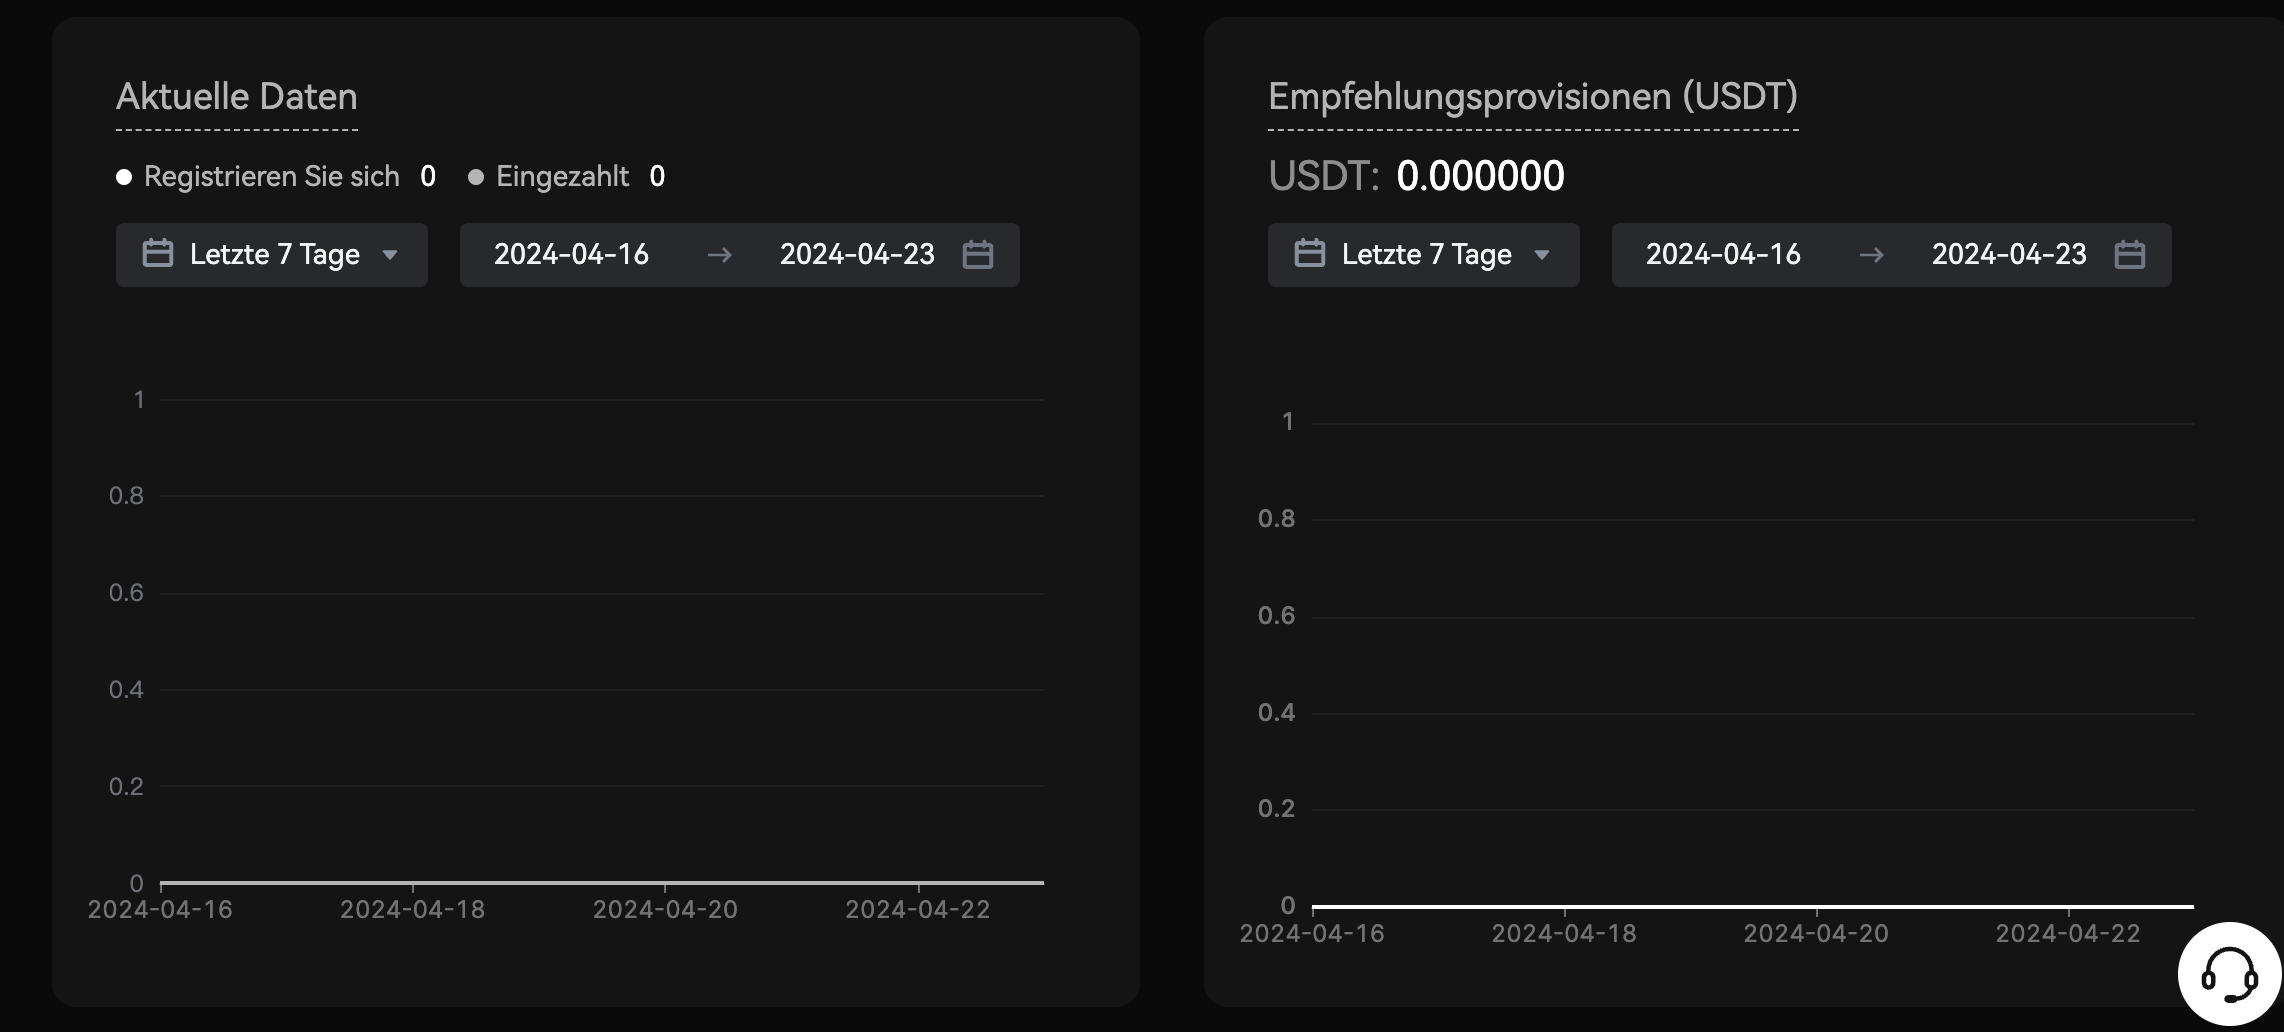Edit end date 2024-04-23 in Empfehlungsprovisionen
The image size is (2284, 1032).
pyautogui.click(x=2009, y=255)
